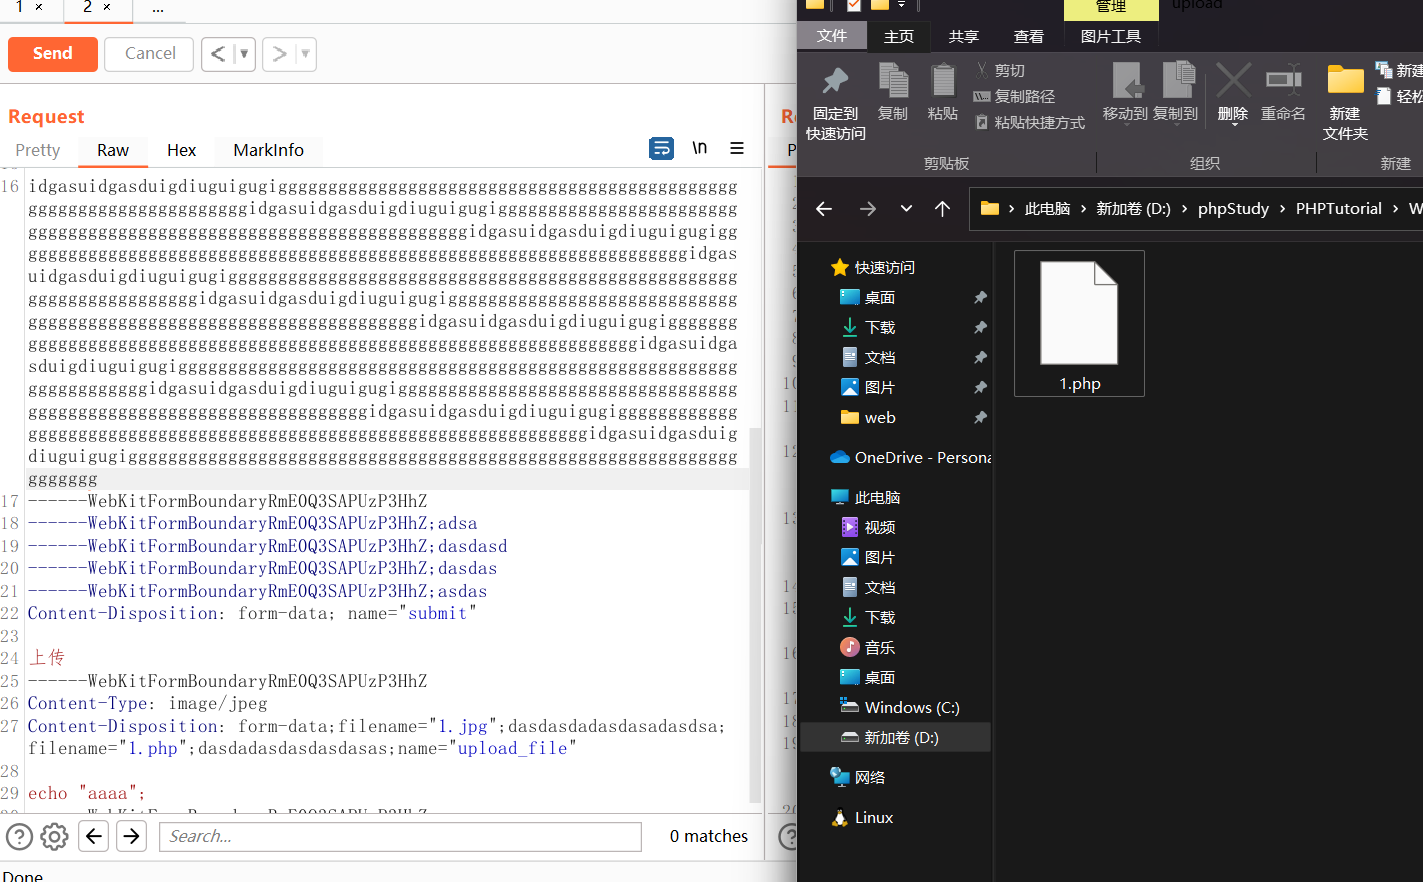This screenshot has height=882, width=1423.
Task: Go up one folder level in Explorer
Action: coord(942,208)
